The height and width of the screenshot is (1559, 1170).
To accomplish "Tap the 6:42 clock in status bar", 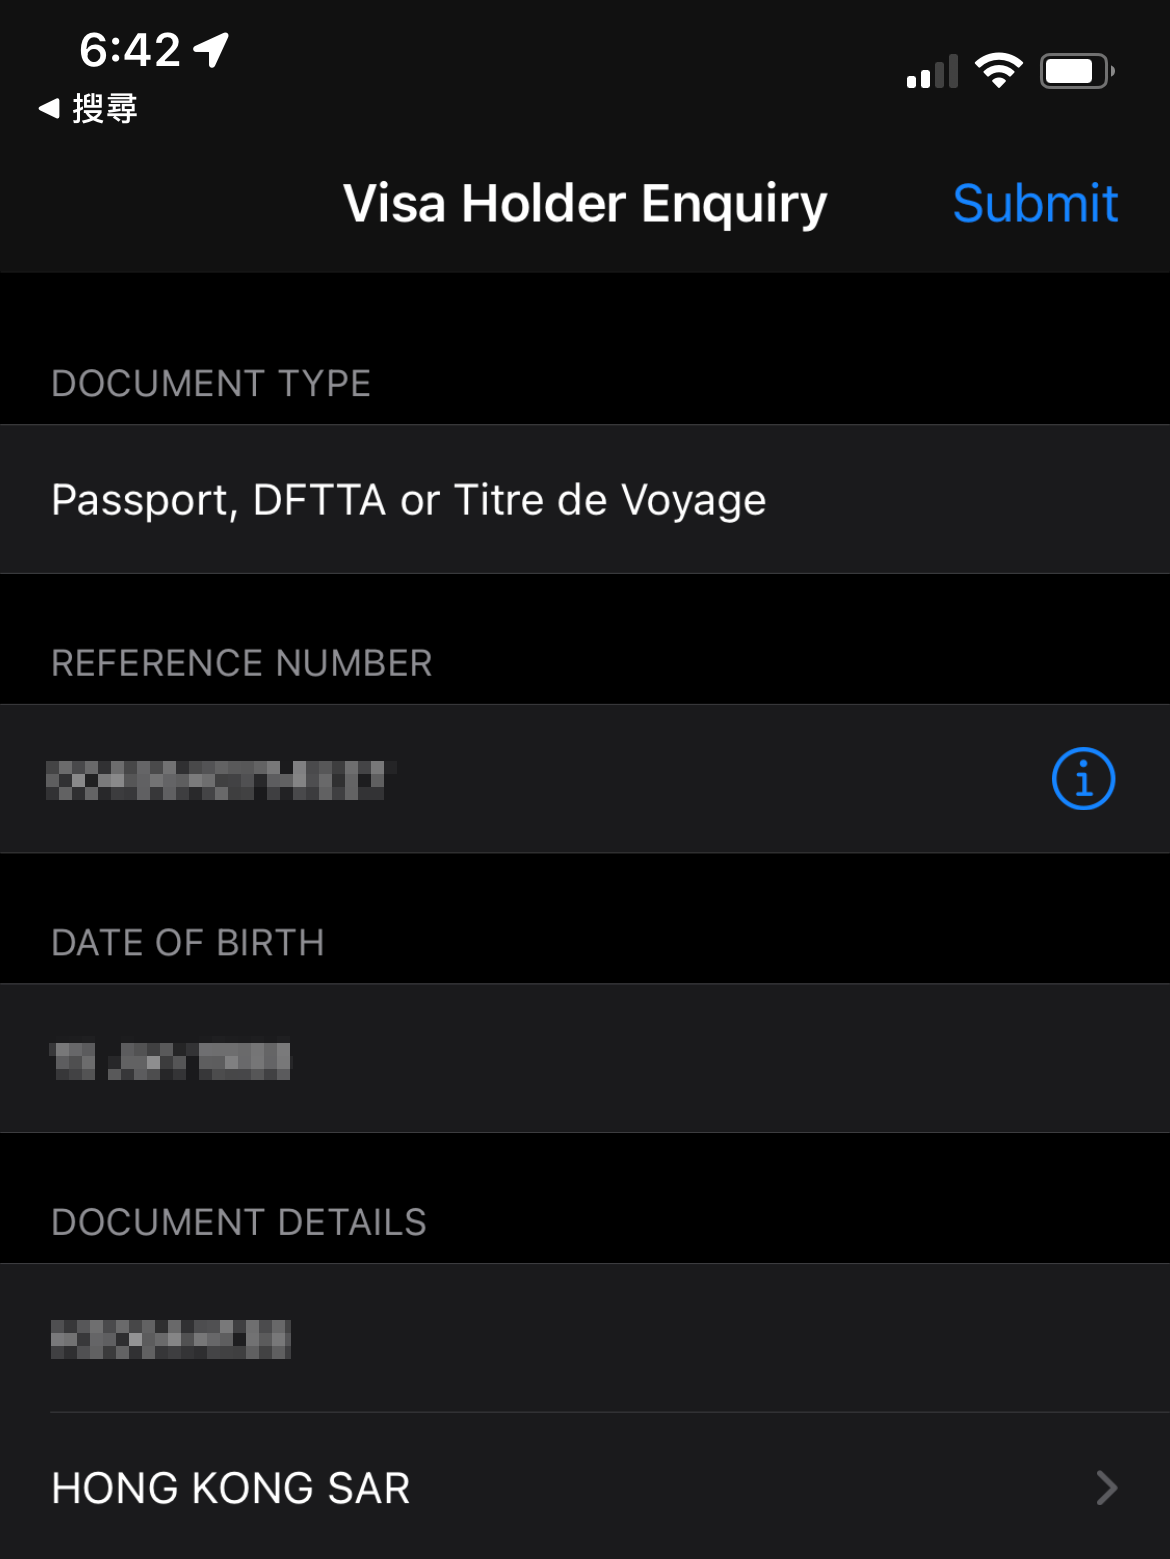I will click(x=130, y=50).
